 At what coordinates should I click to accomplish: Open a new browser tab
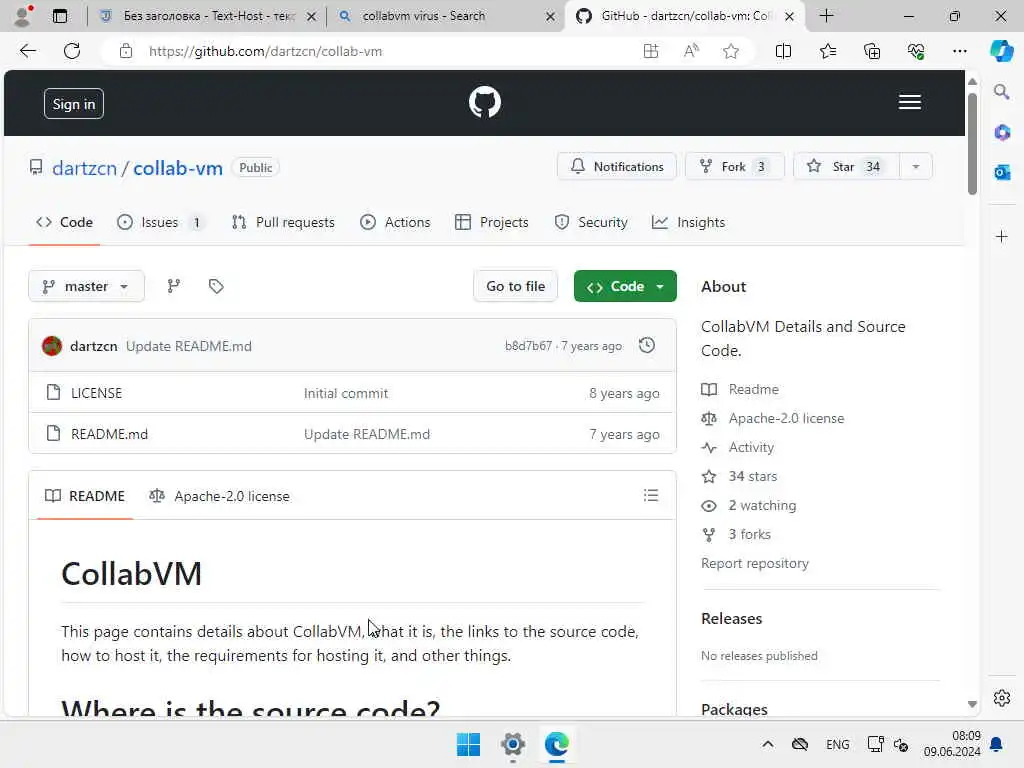tap(826, 16)
